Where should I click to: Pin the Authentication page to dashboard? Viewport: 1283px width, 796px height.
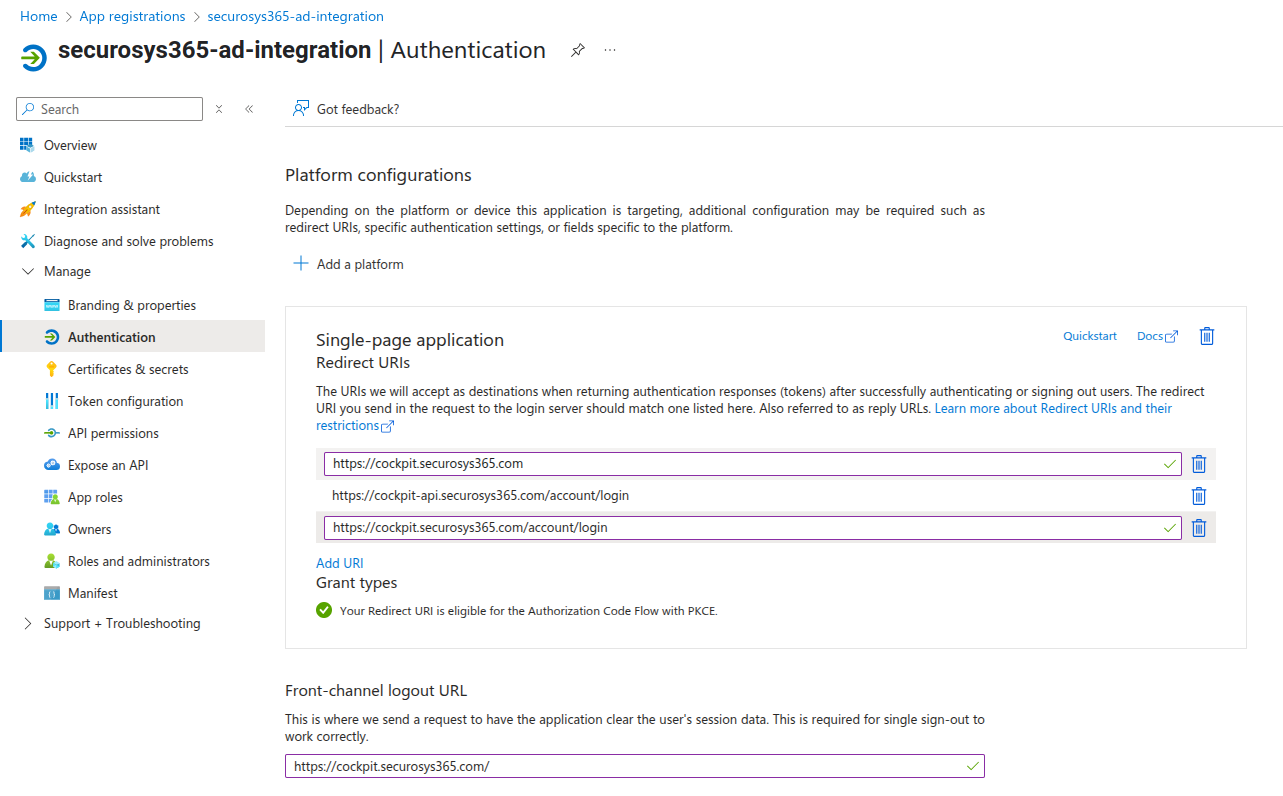[x=577, y=50]
